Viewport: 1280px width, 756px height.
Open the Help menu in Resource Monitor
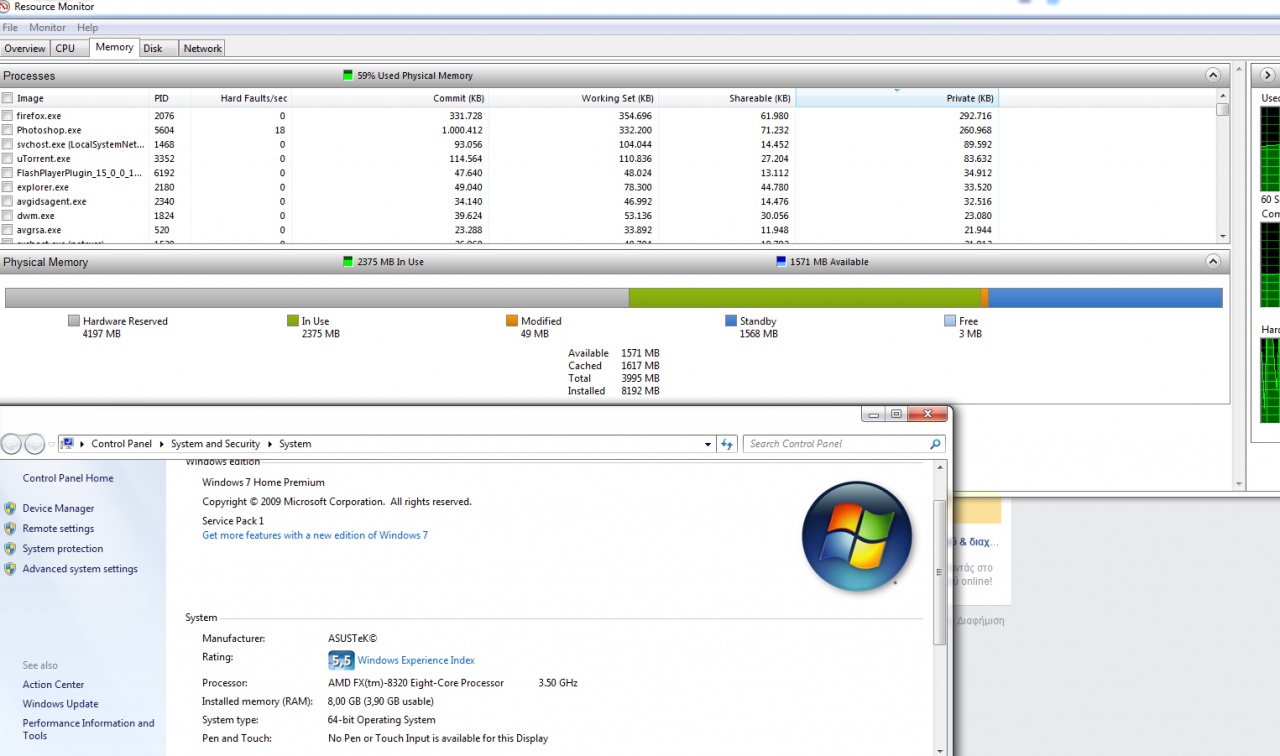pos(87,28)
